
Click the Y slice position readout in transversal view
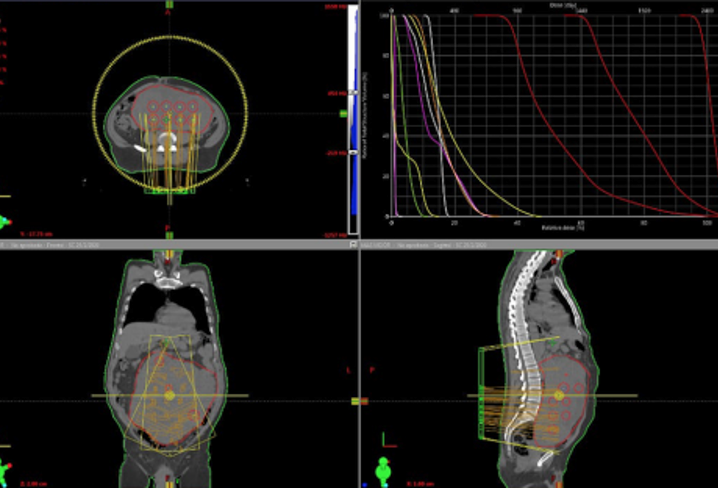point(36,234)
